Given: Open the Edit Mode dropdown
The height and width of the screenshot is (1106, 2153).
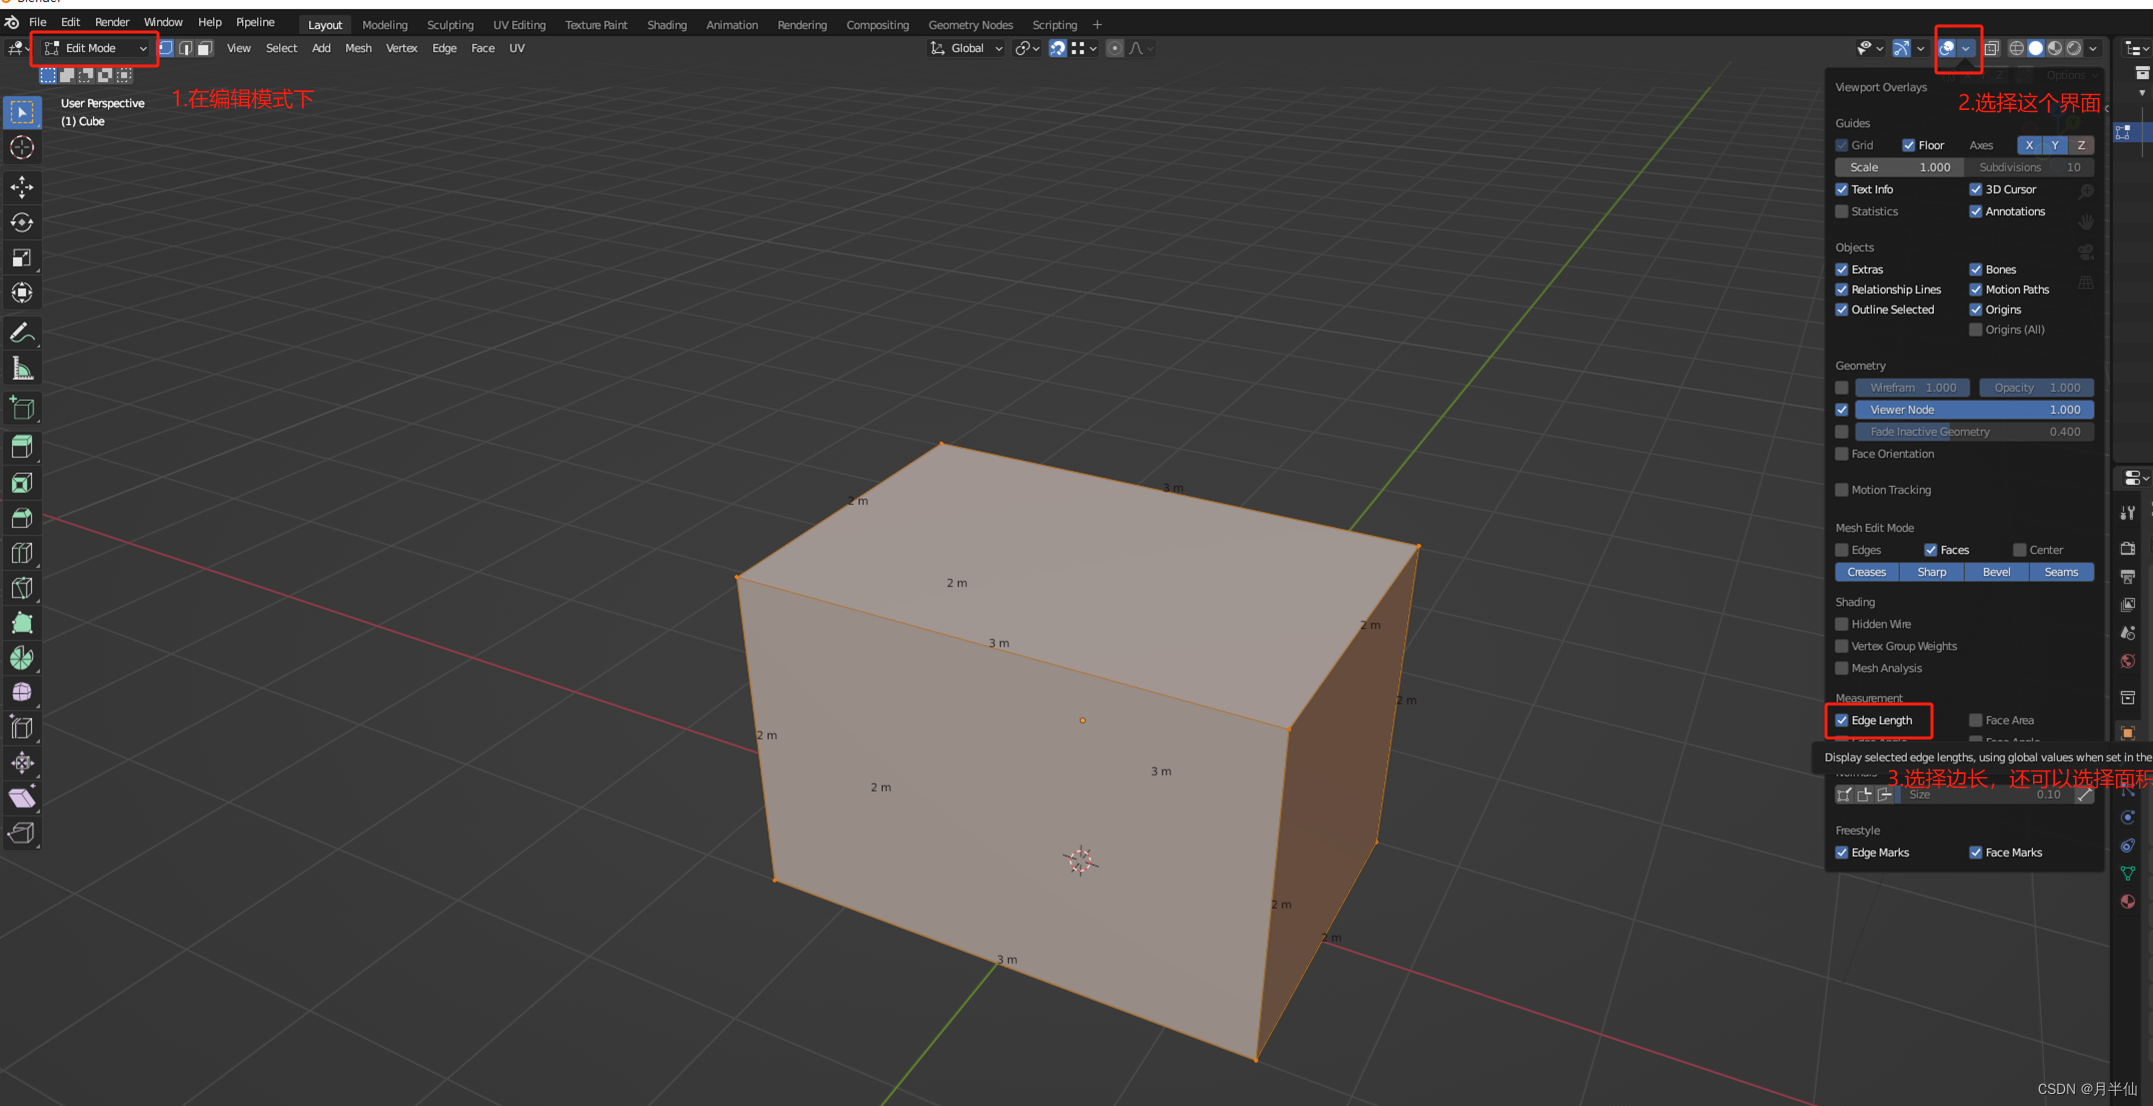Looking at the screenshot, I should coord(95,48).
